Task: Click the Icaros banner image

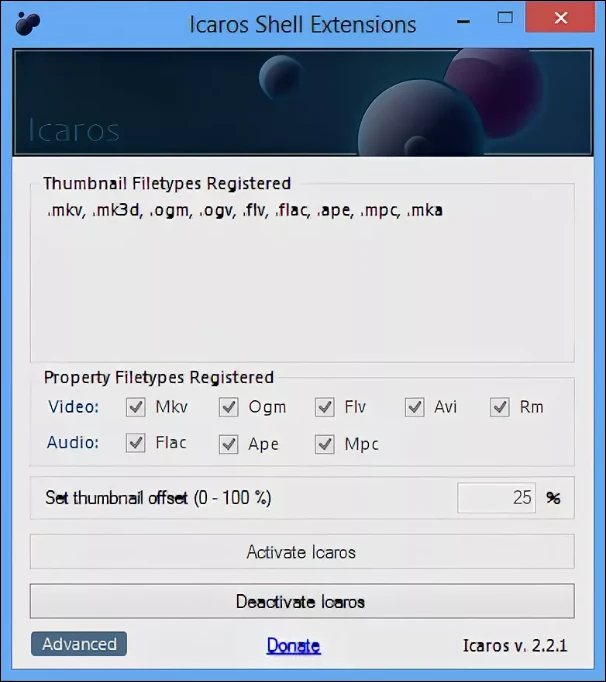Action: point(302,104)
